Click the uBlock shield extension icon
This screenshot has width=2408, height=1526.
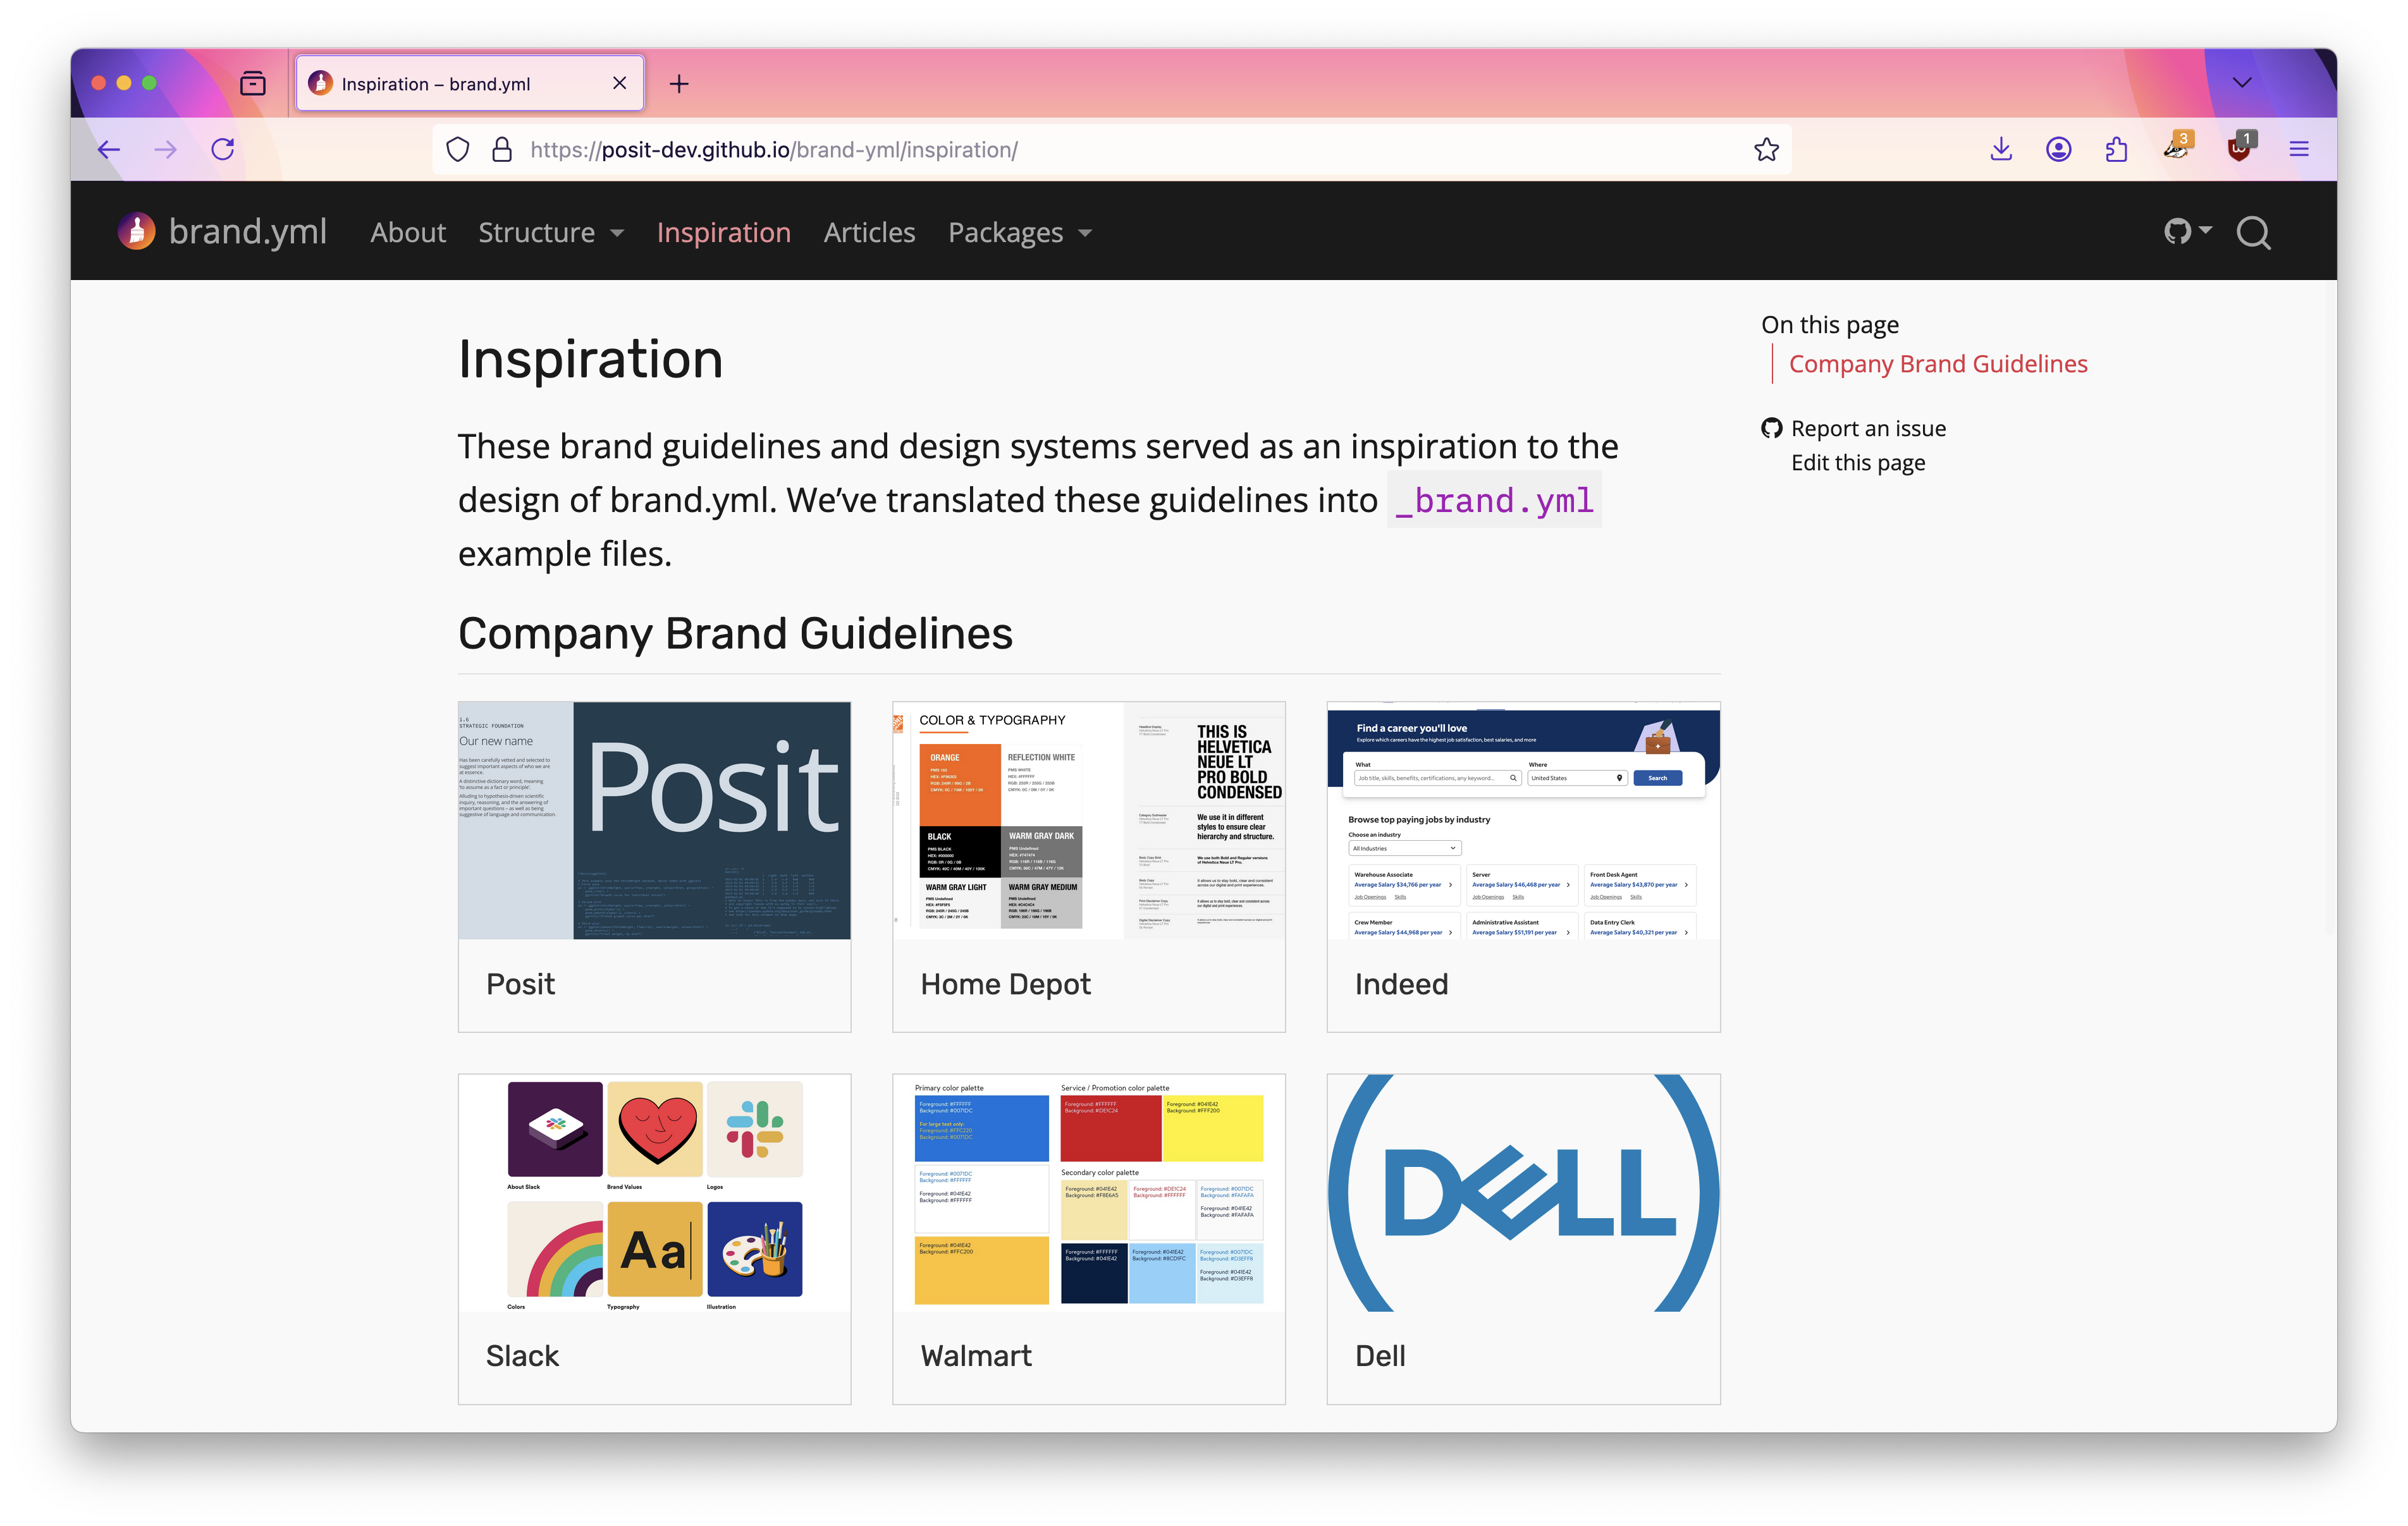[x=2239, y=150]
